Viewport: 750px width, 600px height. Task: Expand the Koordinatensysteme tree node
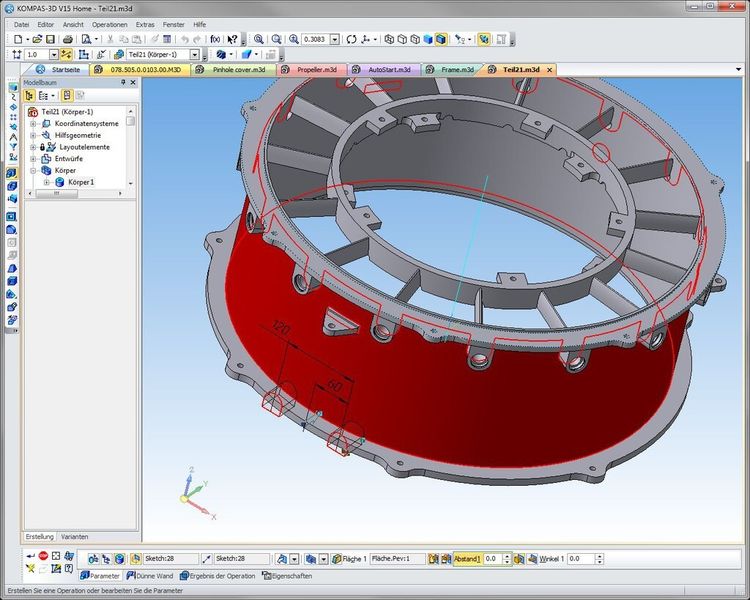33,123
